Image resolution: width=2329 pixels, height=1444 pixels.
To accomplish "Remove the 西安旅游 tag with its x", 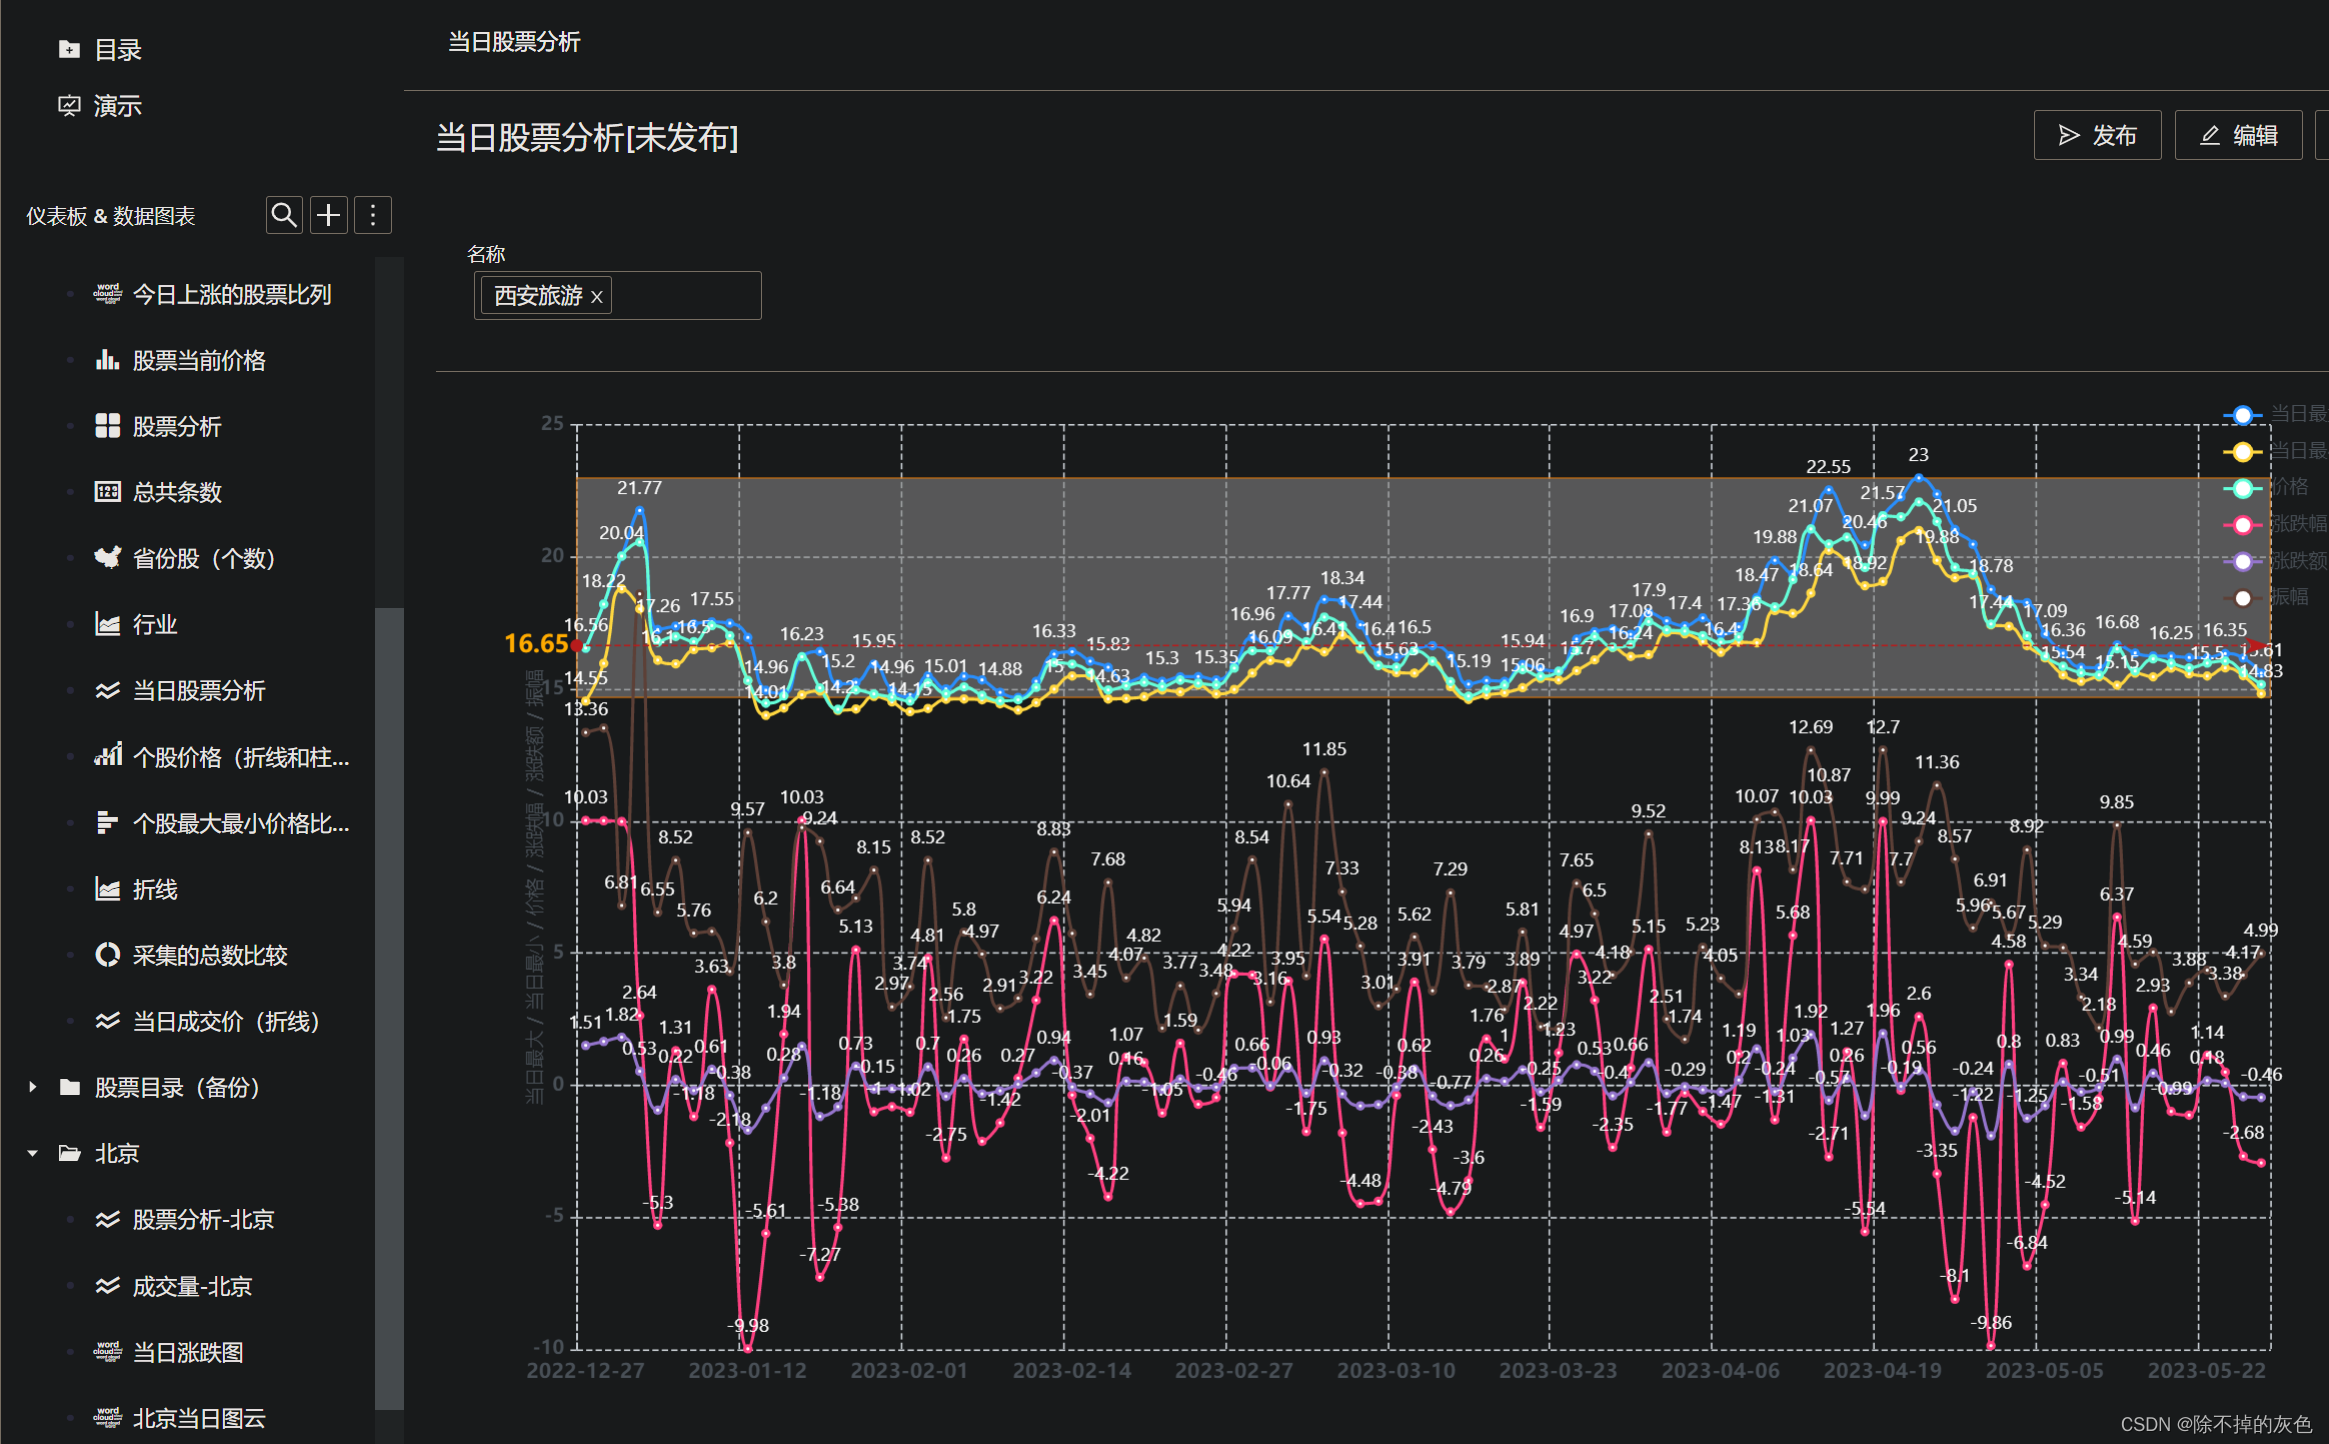I will click(x=597, y=297).
